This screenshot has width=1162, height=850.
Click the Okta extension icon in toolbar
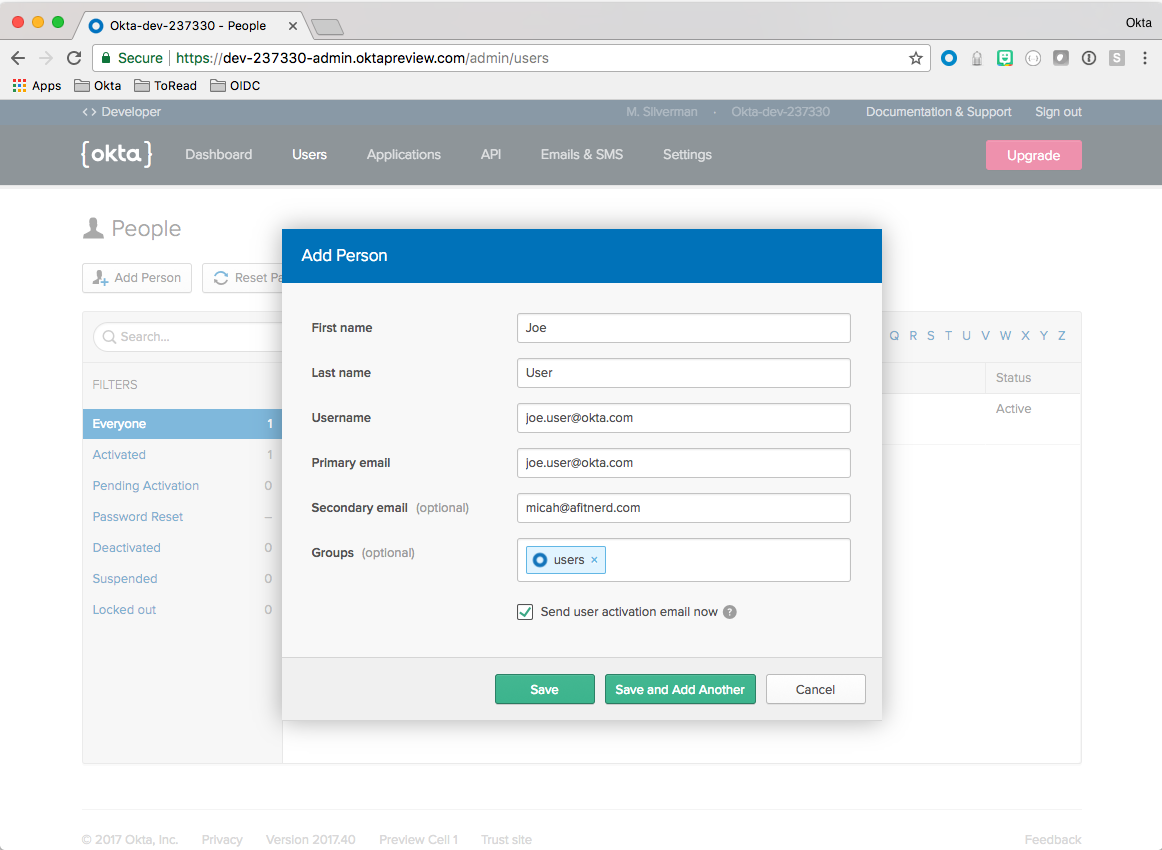click(949, 58)
